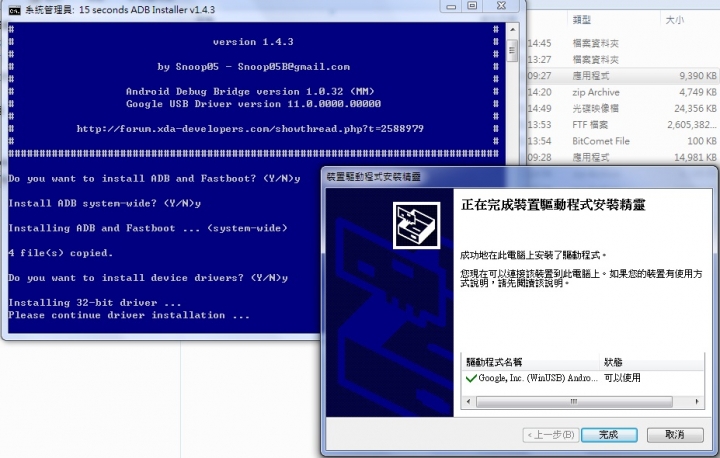
Task: Select the 檔案資料夾 row dated 13:27
Action: point(623,60)
